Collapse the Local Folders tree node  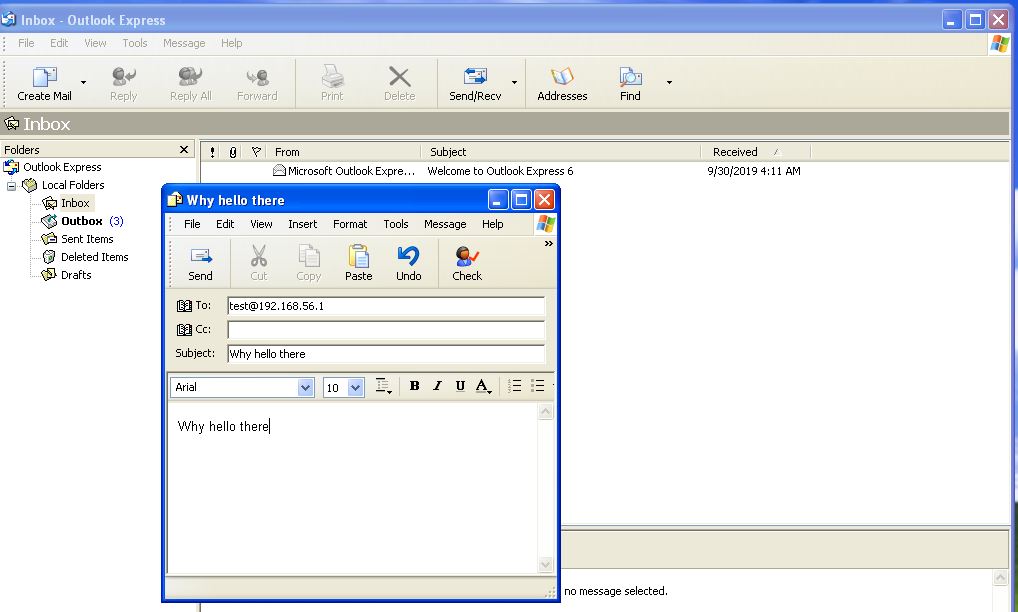[x=11, y=186]
